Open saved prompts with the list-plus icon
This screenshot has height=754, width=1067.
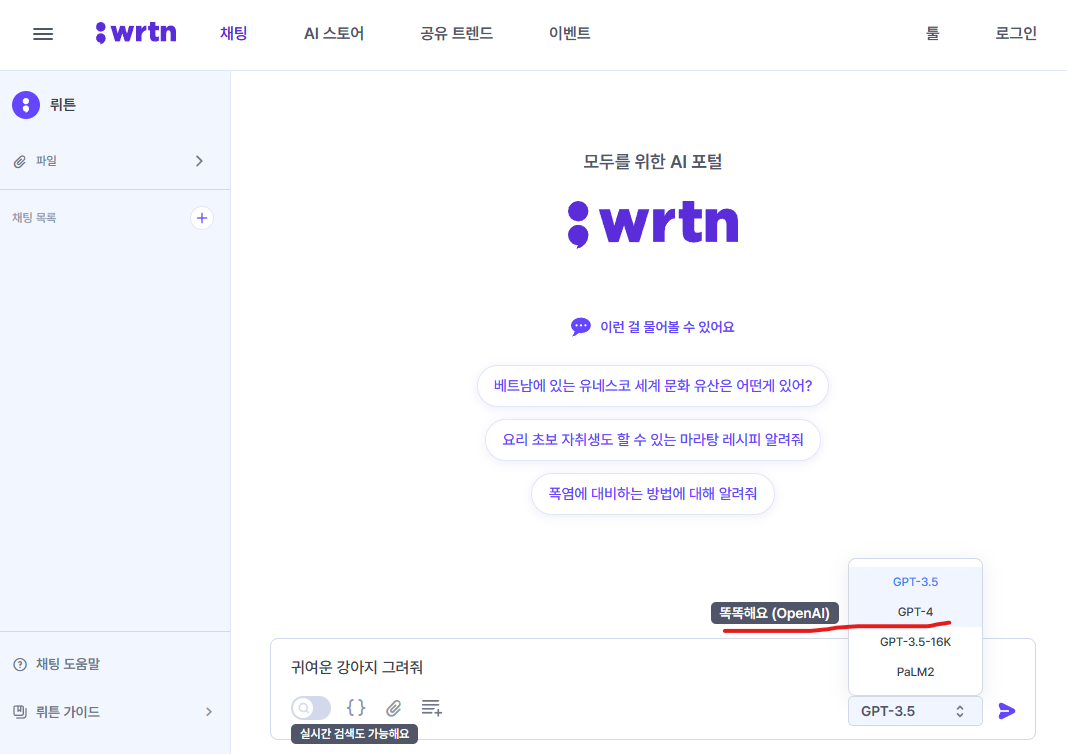pos(431,707)
